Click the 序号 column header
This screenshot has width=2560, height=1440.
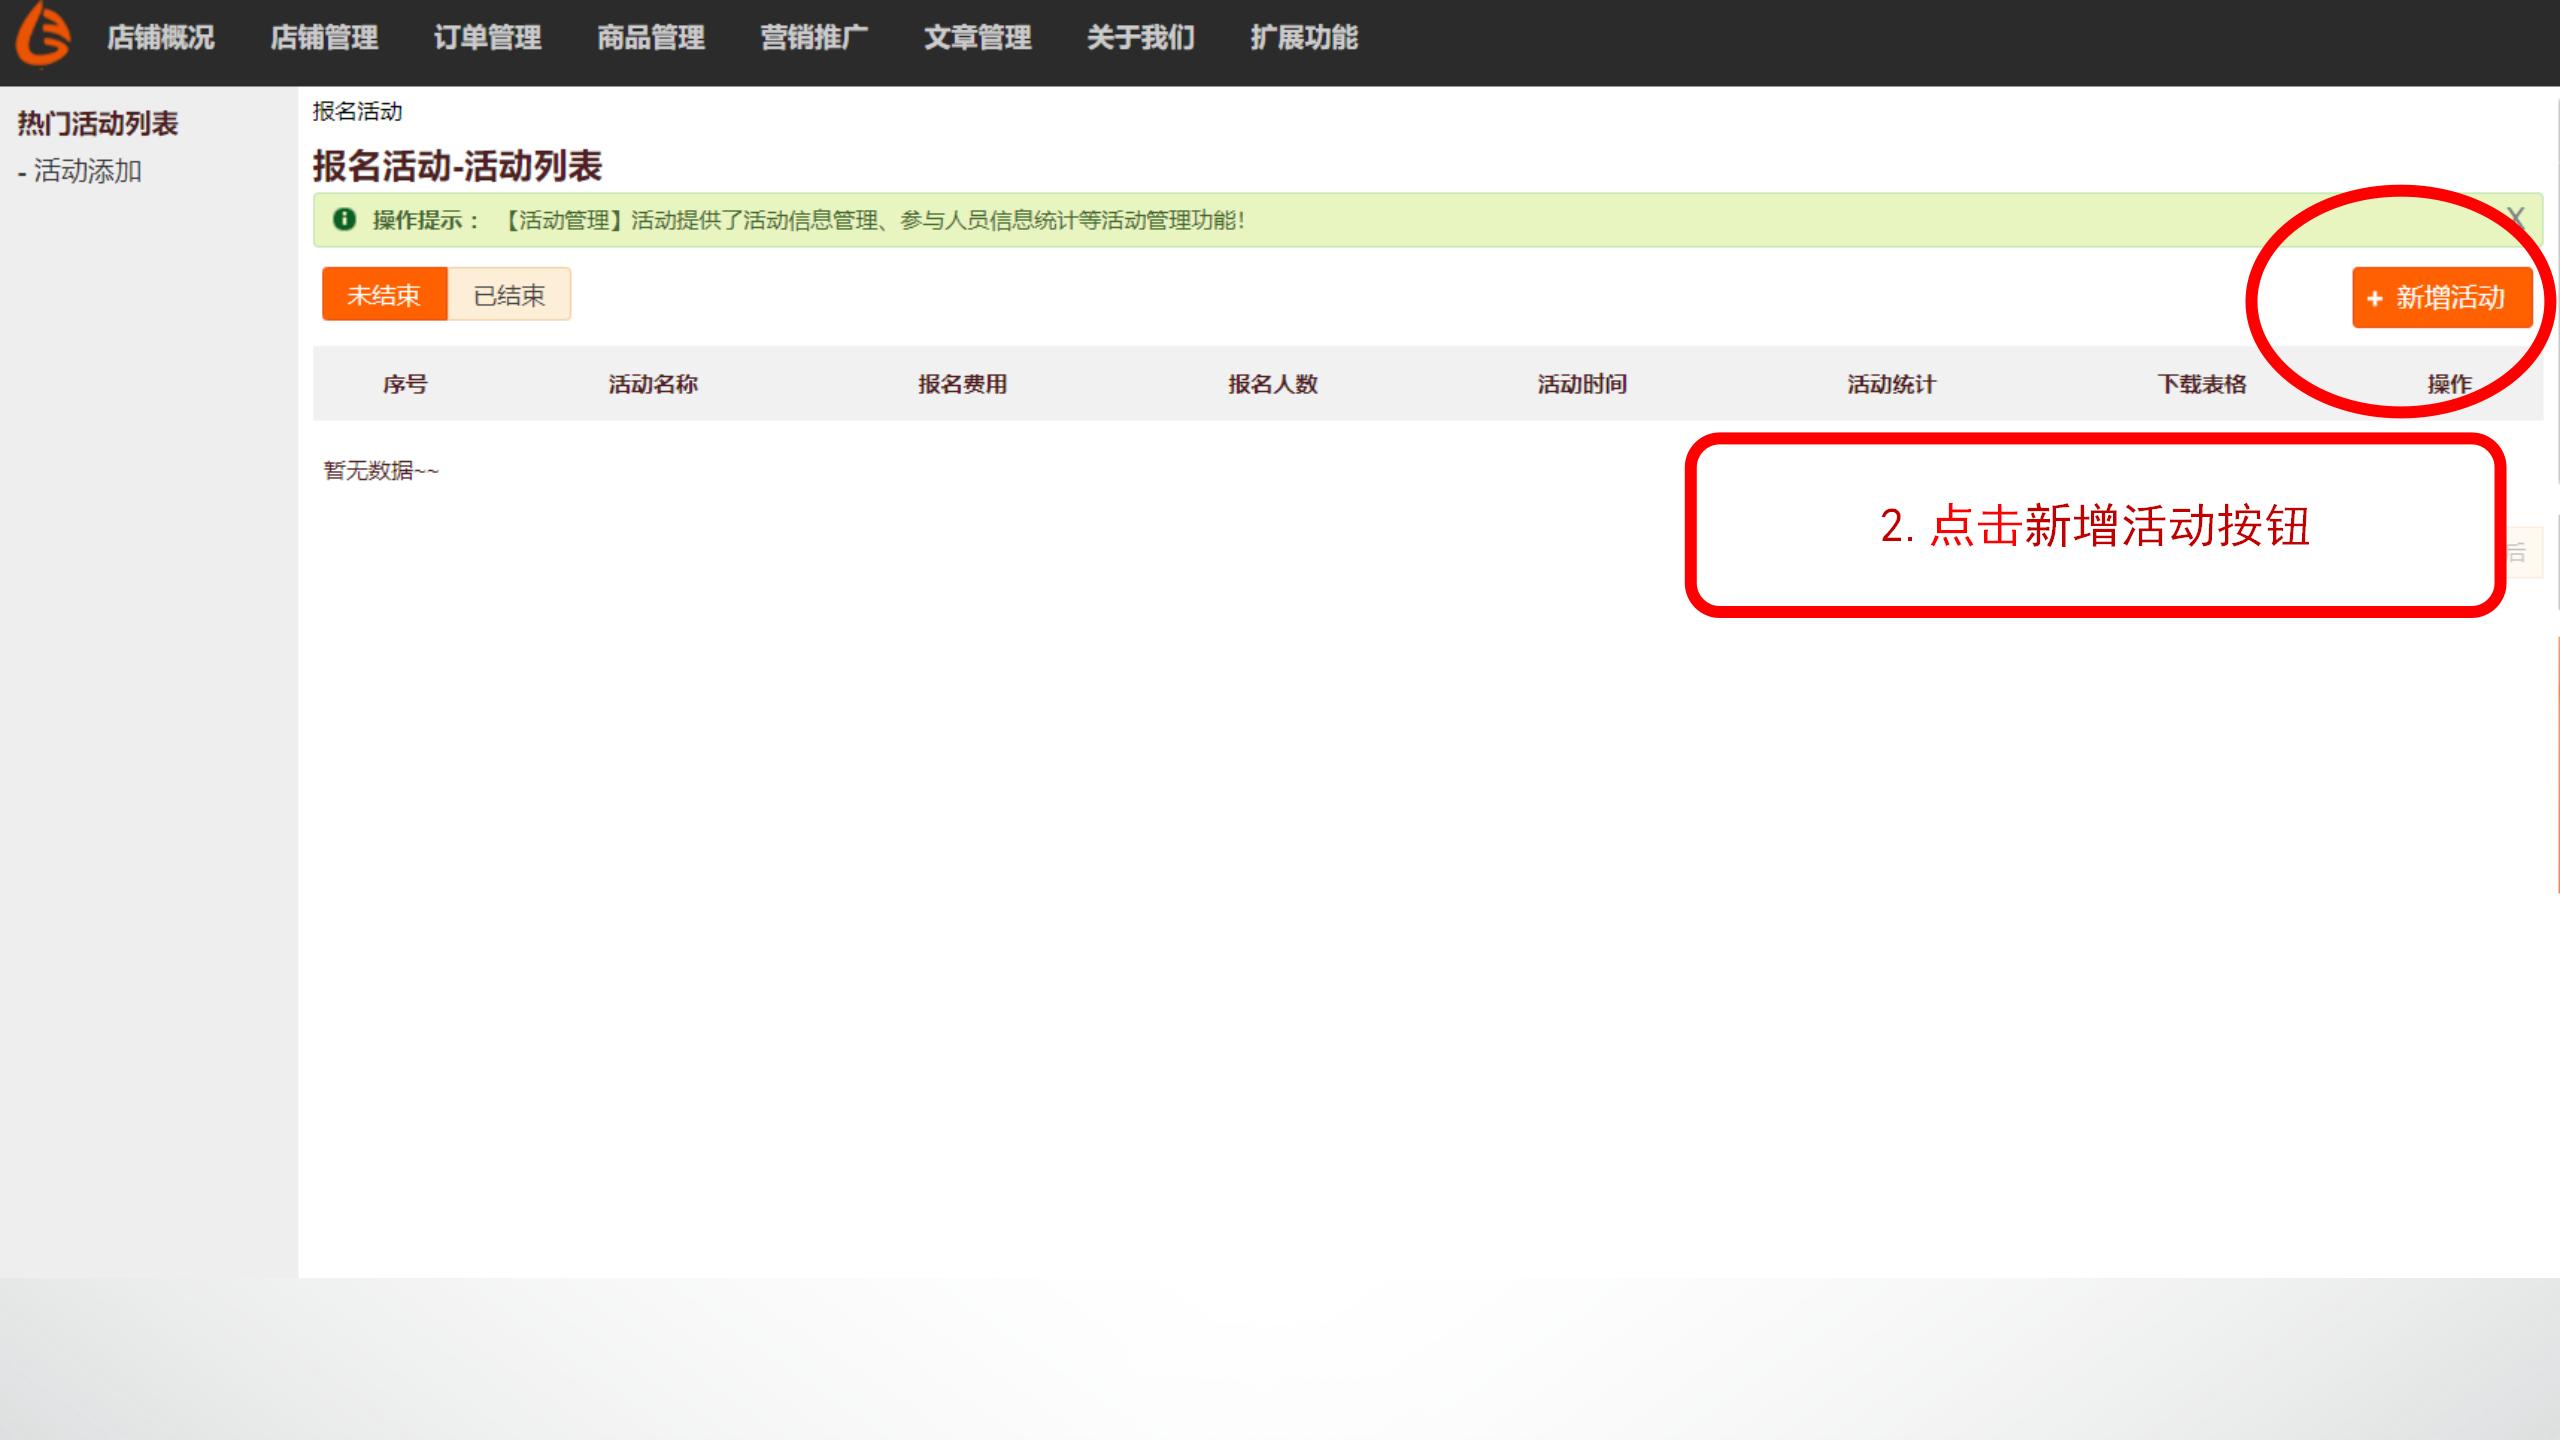(x=405, y=384)
